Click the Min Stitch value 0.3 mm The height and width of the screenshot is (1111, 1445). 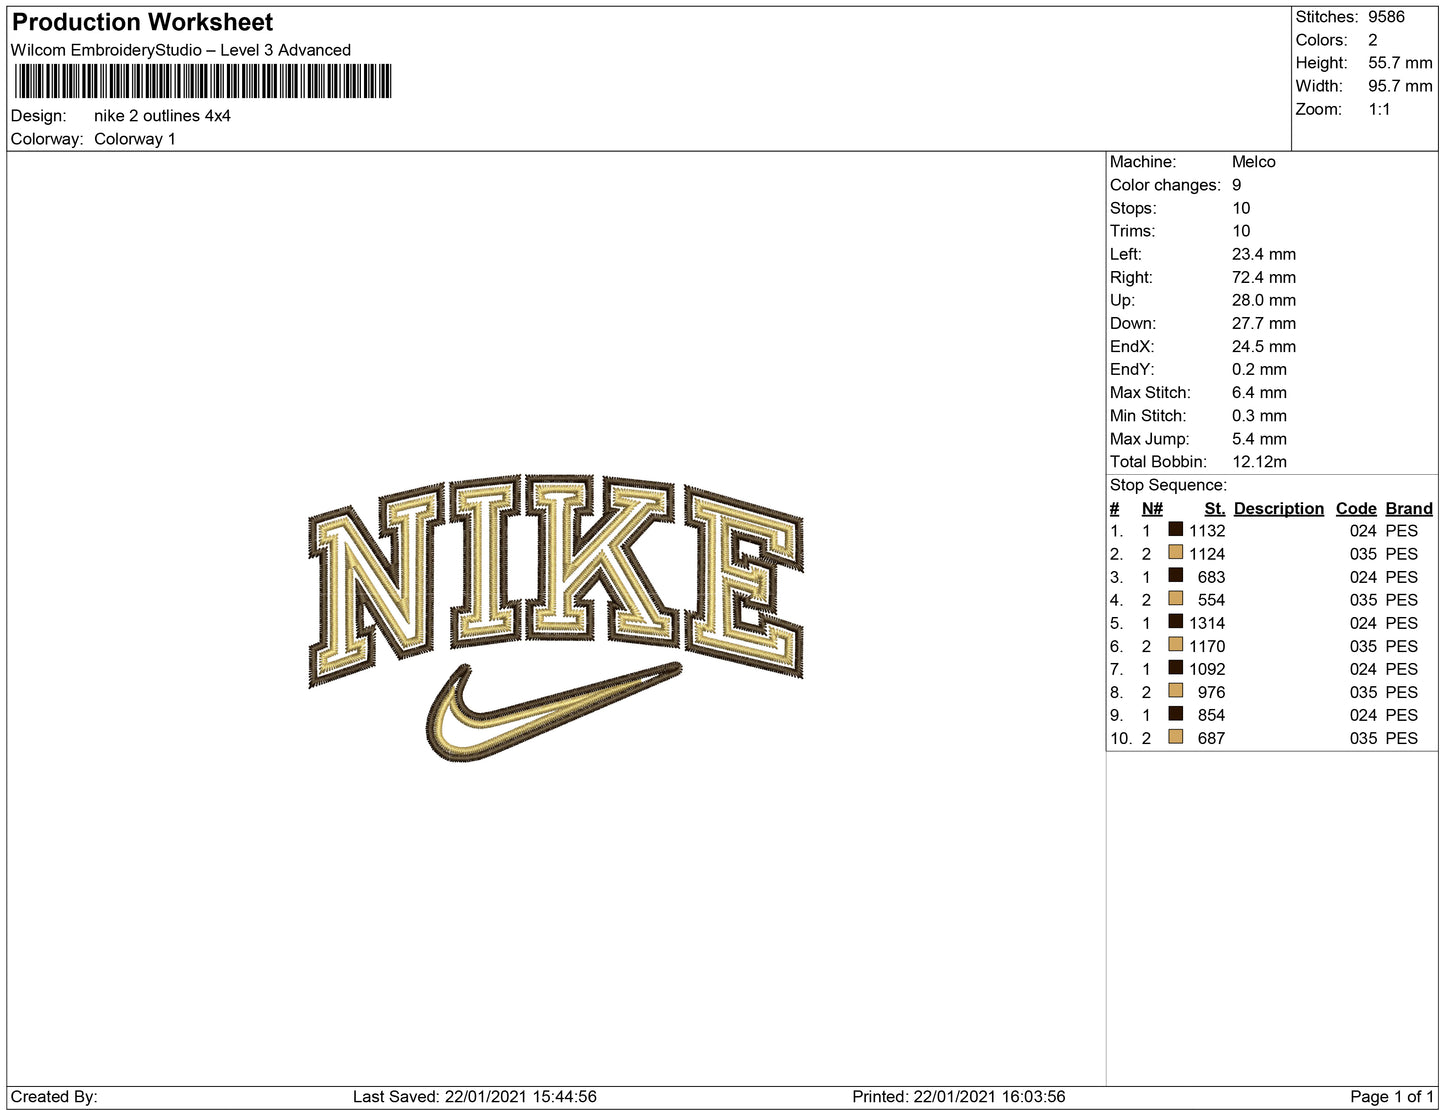pyautogui.click(x=1259, y=415)
